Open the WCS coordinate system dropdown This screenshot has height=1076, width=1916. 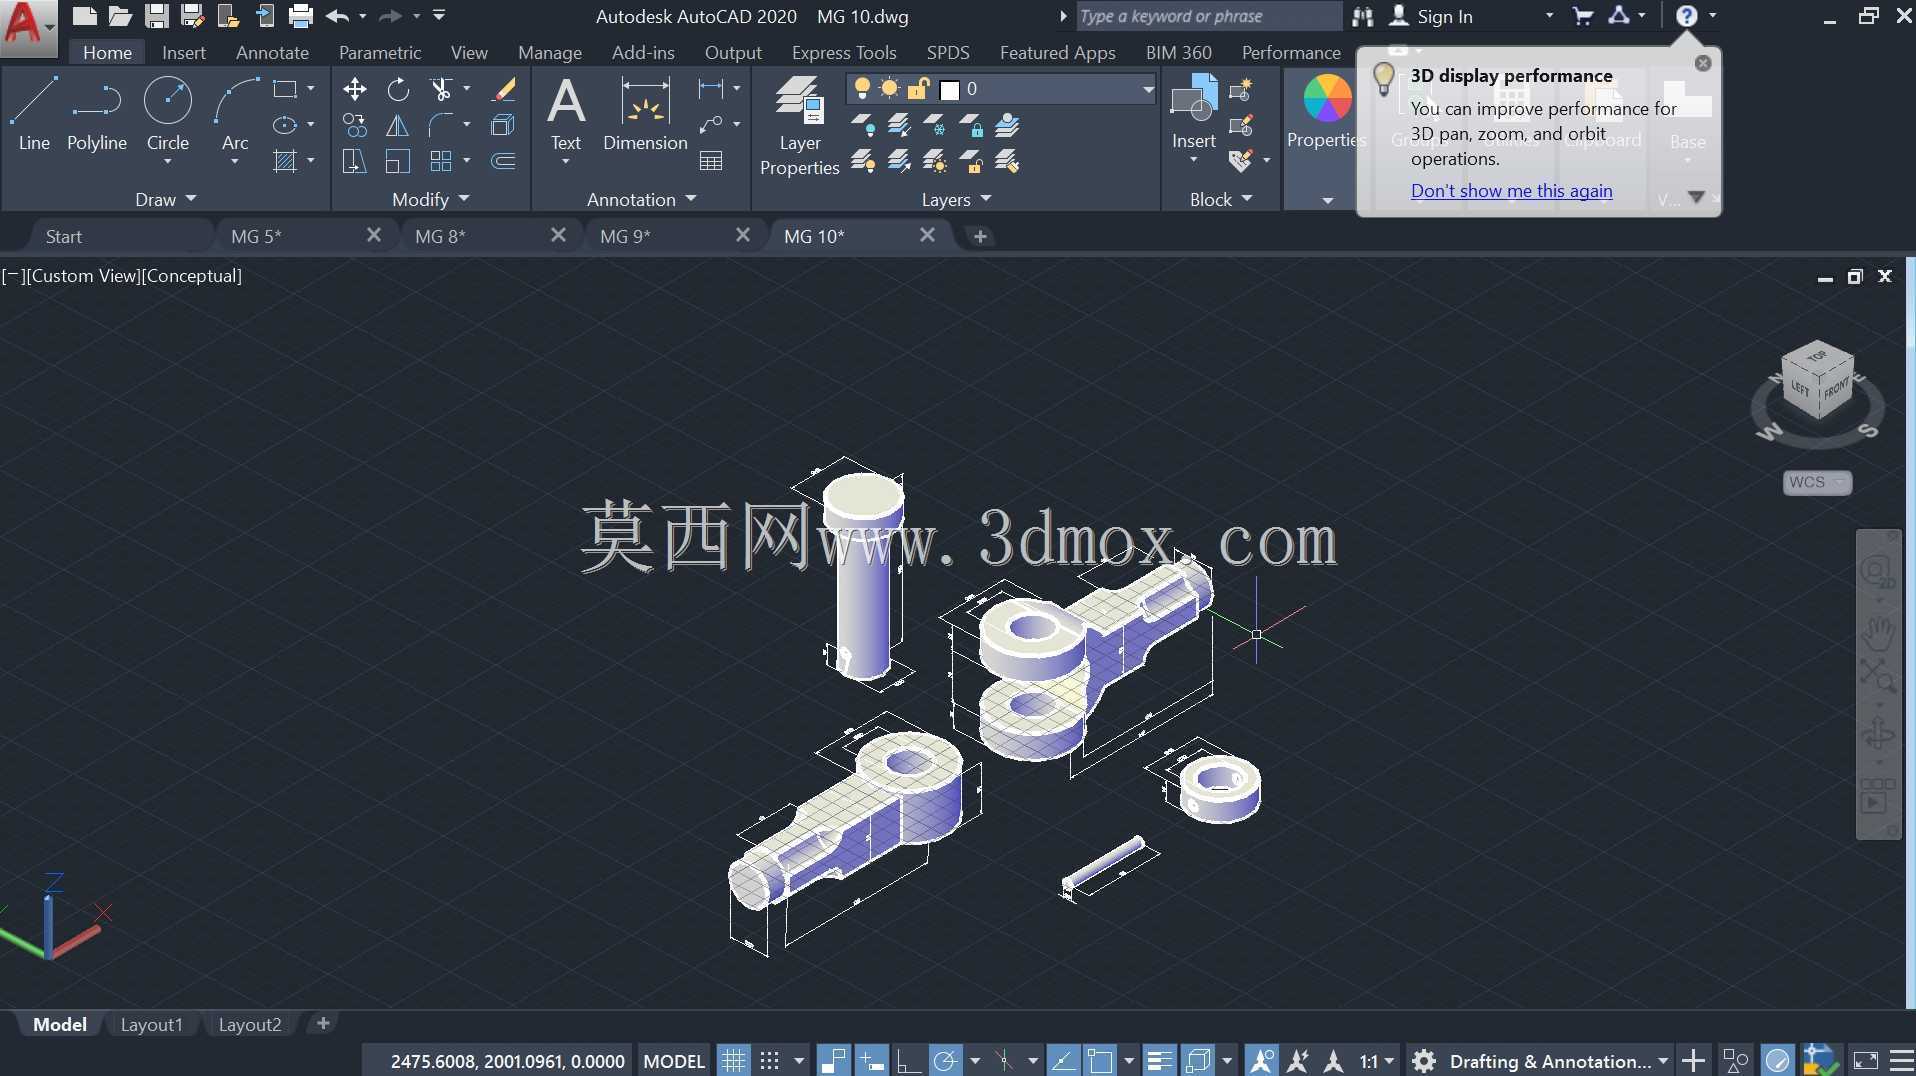tap(1817, 482)
